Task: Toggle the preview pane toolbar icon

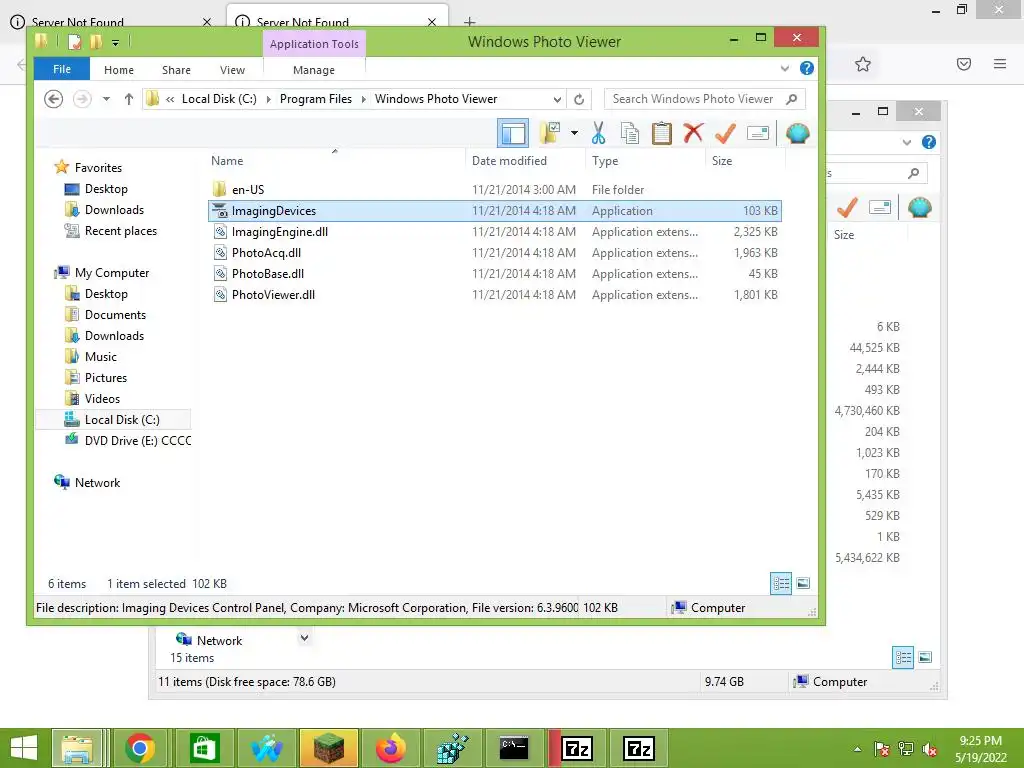Action: [x=513, y=133]
